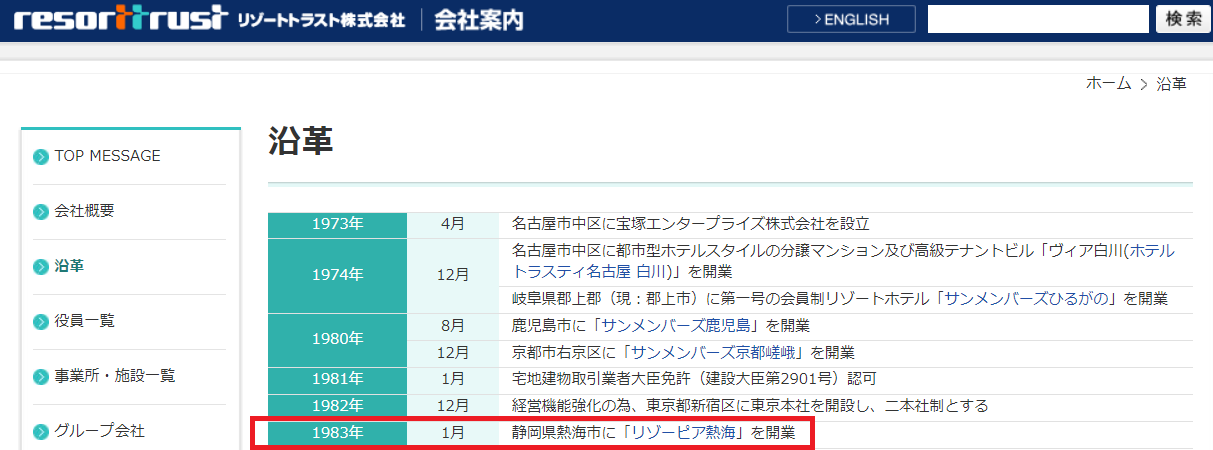This screenshot has width=1213, height=450.
Task: Go to 役員一覧 in sidebar
Action: (85, 321)
